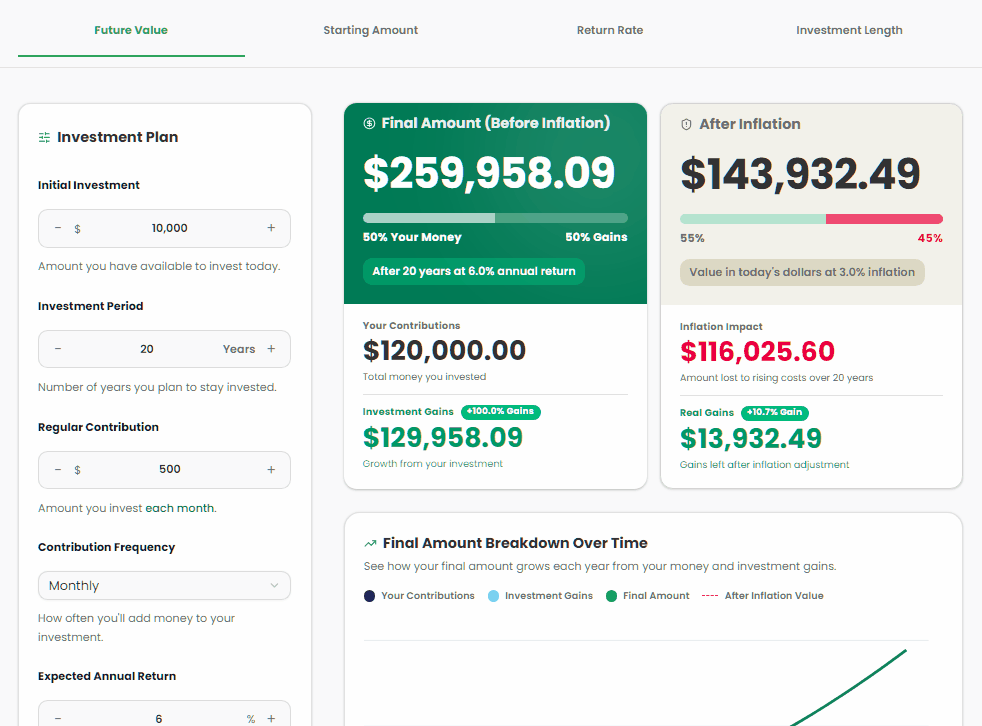The height and width of the screenshot is (726, 982).
Task: Click plus icon for Regular Contribution
Action: click(x=270, y=469)
